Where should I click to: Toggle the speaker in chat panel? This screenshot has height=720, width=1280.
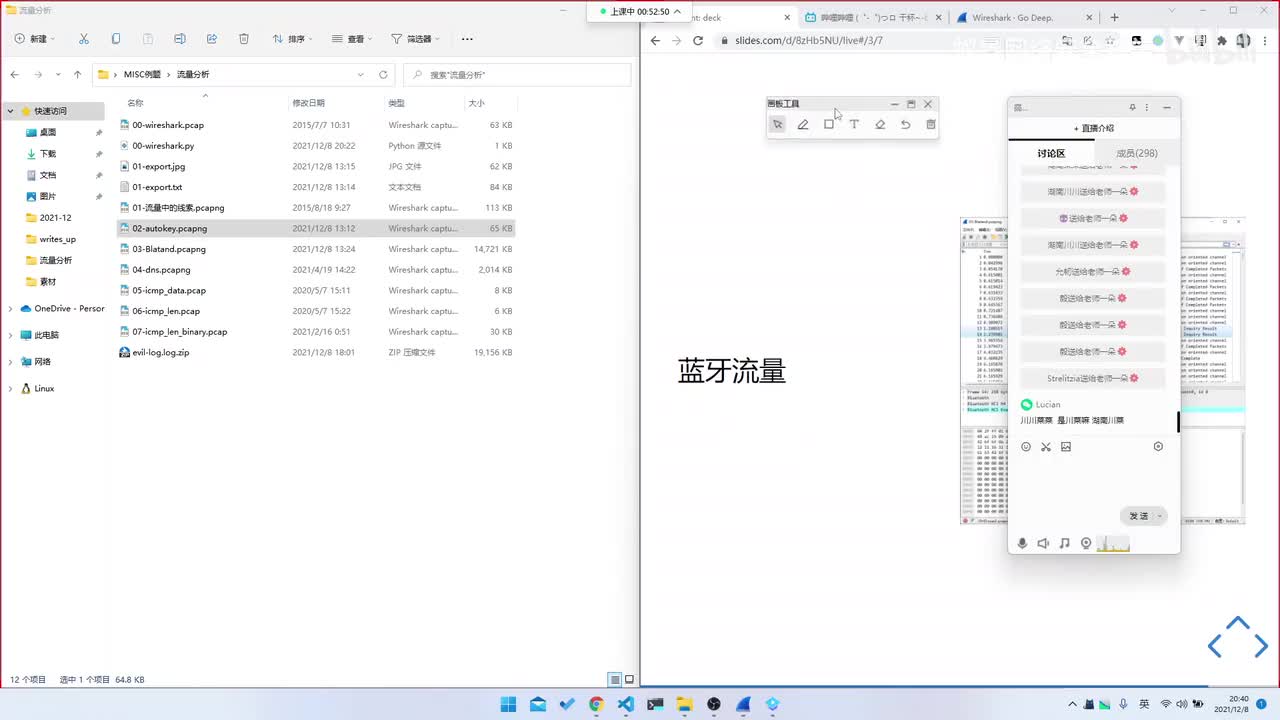[1043, 543]
